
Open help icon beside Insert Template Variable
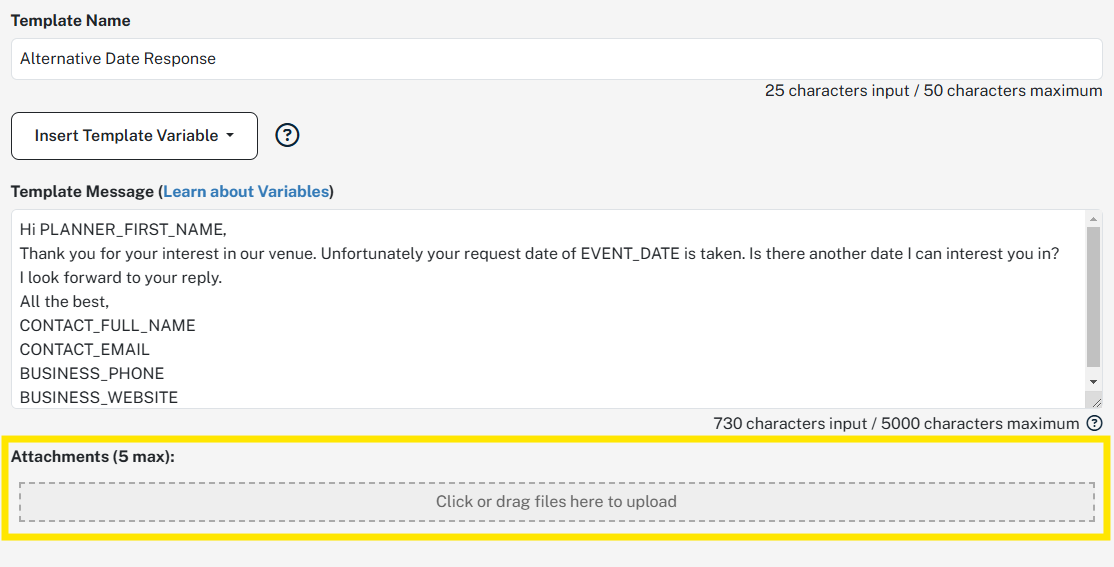pos(287,135)
